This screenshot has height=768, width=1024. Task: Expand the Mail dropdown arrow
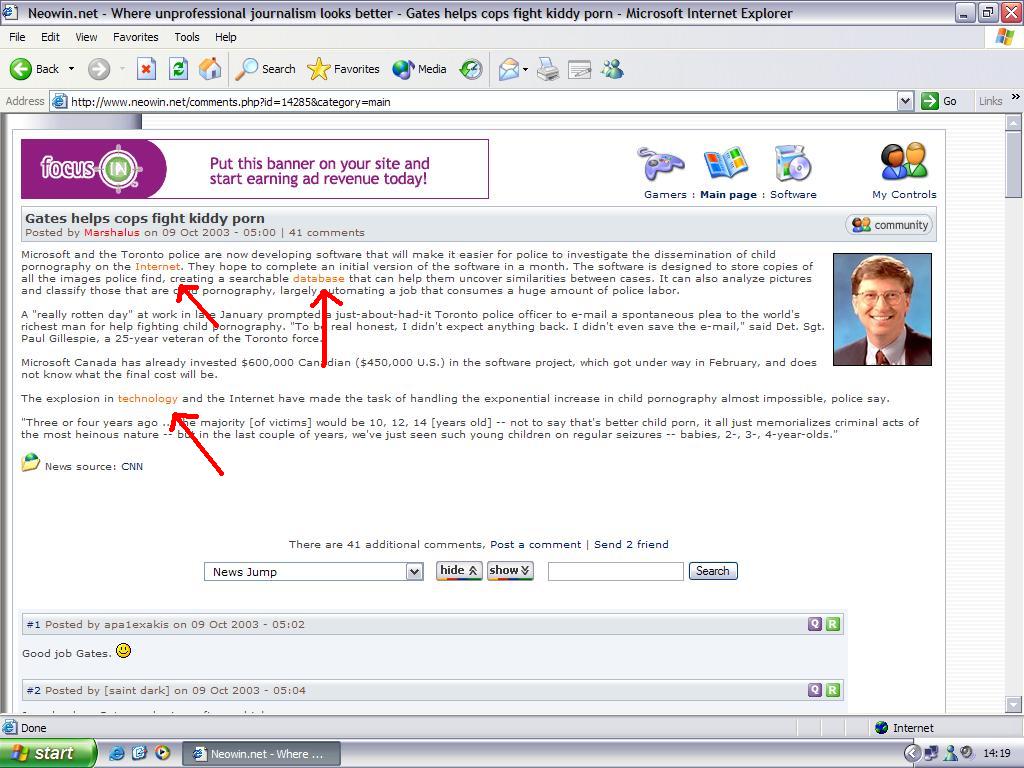point(525,69)
